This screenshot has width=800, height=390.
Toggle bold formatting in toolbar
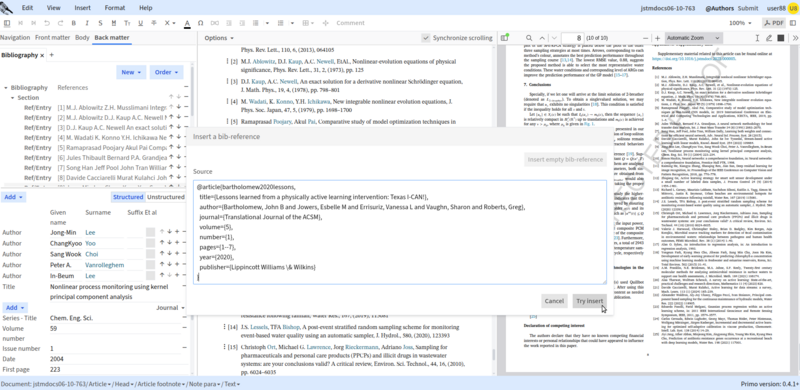click(x=74, y=23)
